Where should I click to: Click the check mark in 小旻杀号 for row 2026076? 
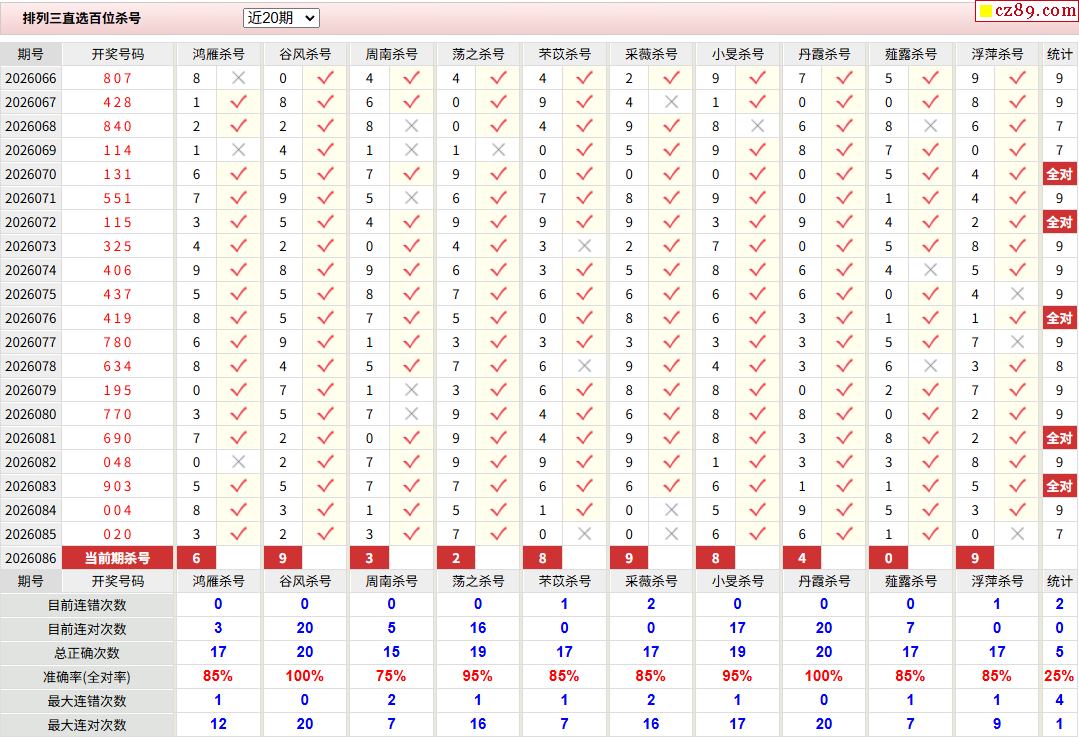coord(758,318)
